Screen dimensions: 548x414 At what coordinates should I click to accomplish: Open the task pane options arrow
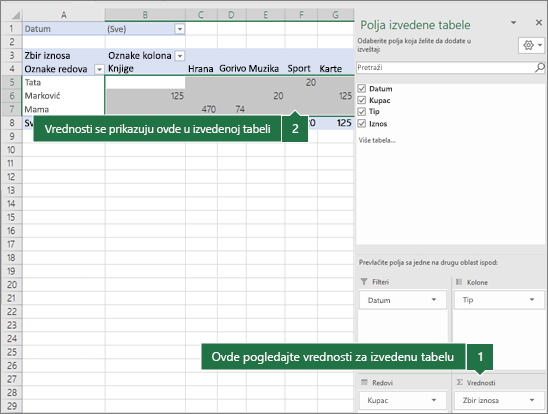pos(513,23)
